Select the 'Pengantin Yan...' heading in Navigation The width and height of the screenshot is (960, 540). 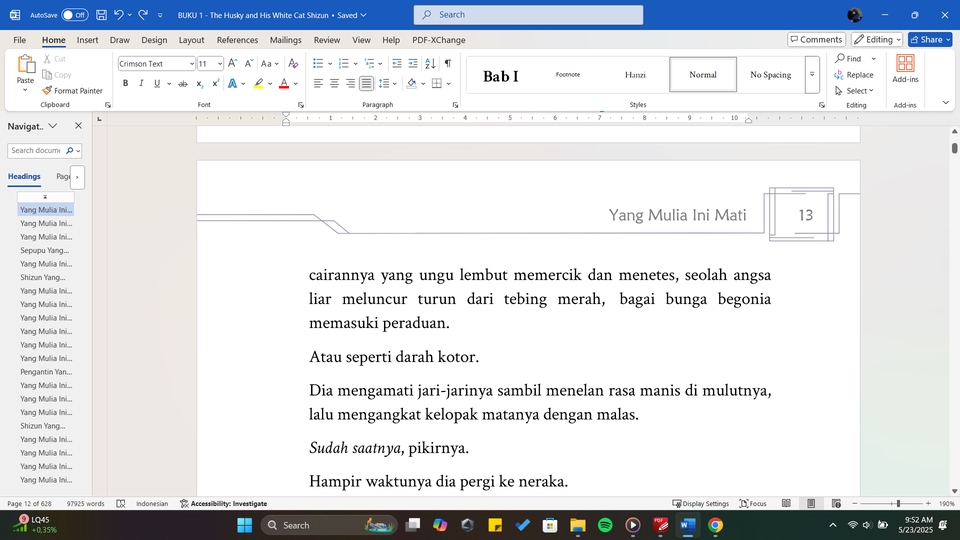(46, 372)
